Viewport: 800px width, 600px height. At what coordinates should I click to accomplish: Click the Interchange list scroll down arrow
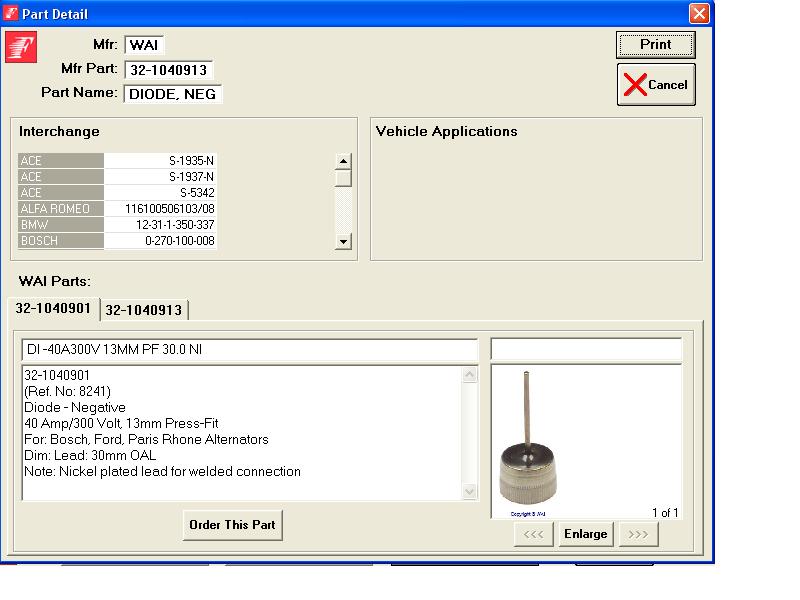point(343,241)
